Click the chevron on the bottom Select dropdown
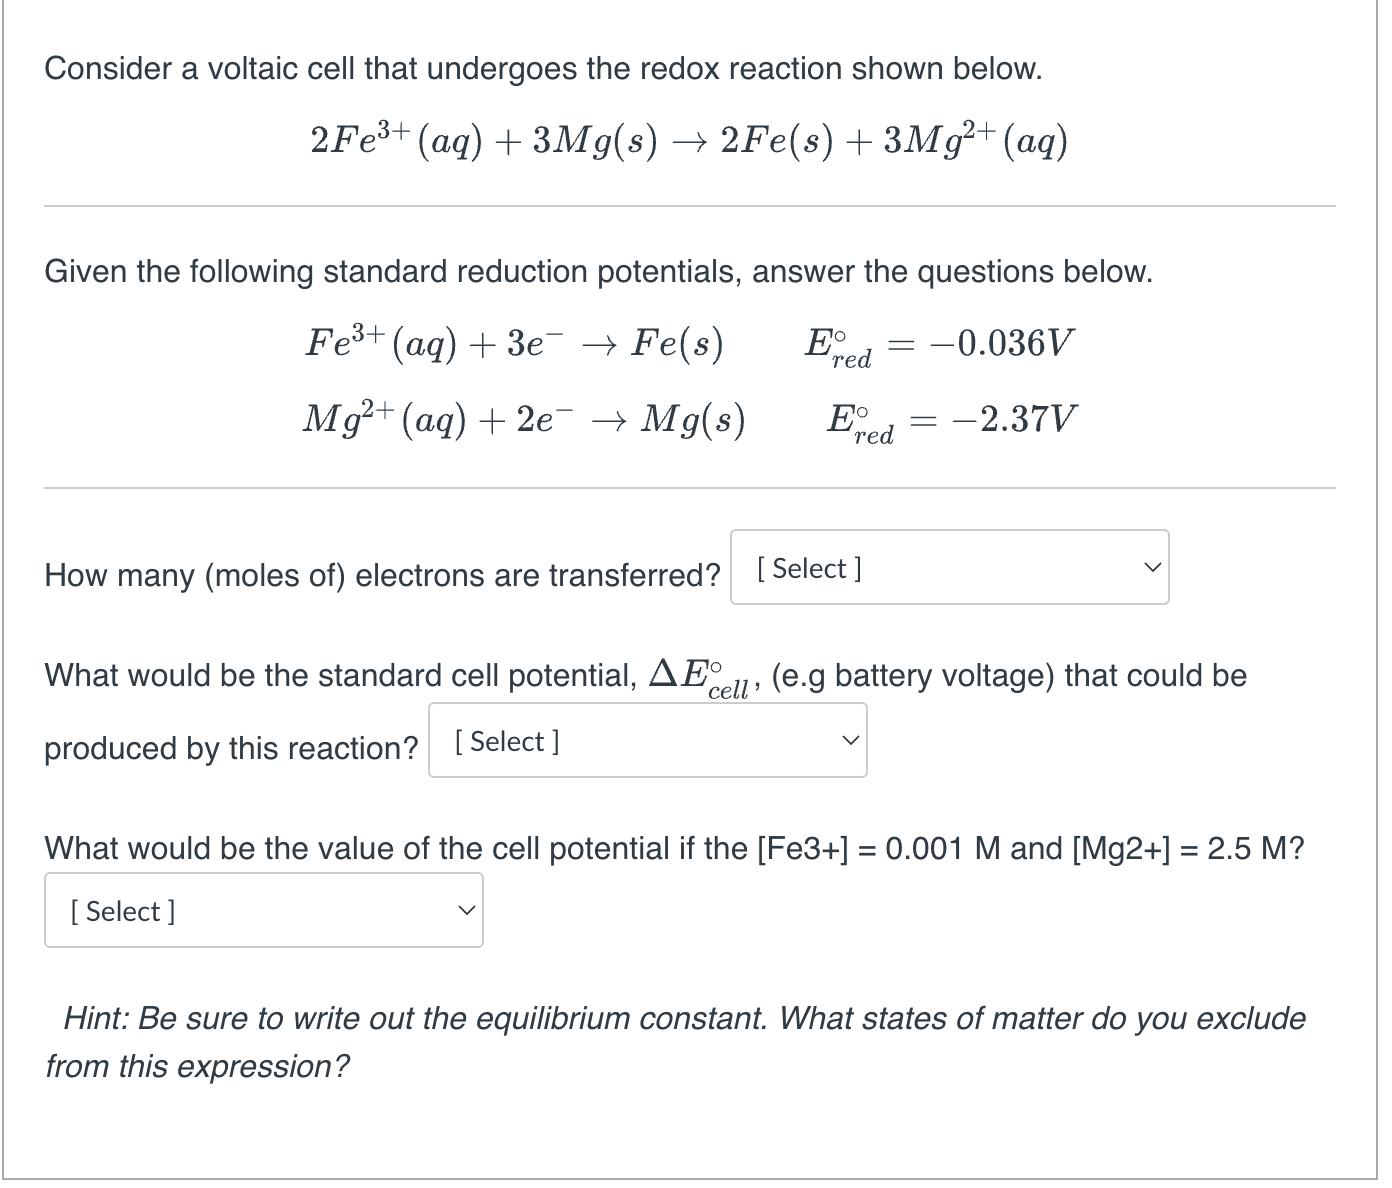This screenshot has height=1188, width=1392. point(465,910)
